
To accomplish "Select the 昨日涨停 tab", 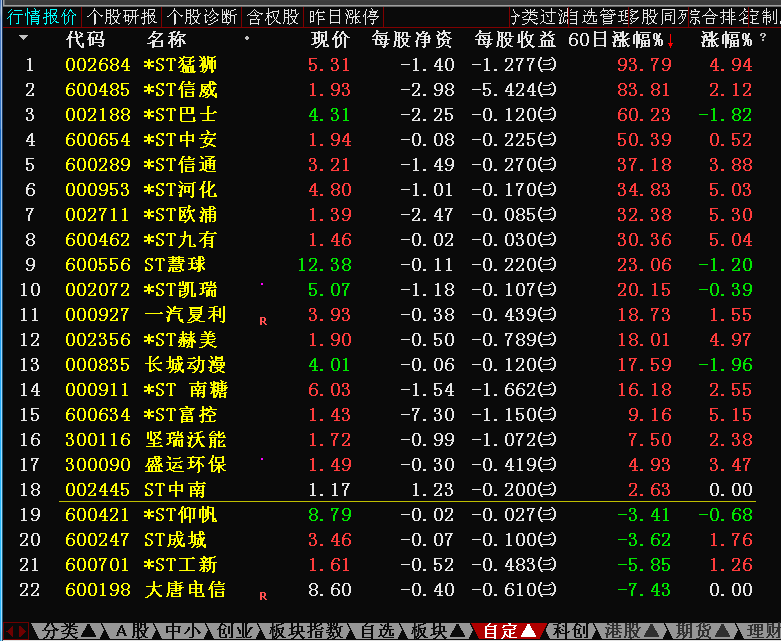I will [x=344, y=17].
